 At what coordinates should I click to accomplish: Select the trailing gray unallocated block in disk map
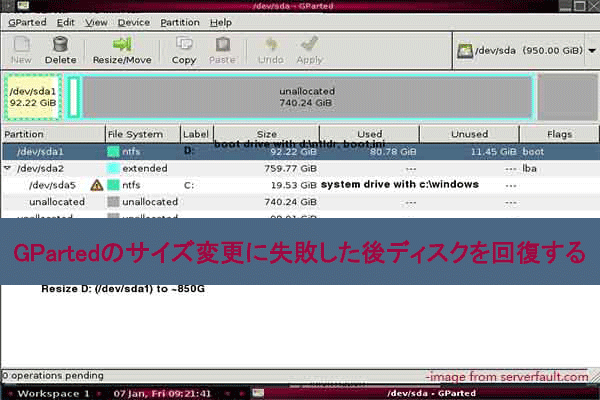pos(567,97)
